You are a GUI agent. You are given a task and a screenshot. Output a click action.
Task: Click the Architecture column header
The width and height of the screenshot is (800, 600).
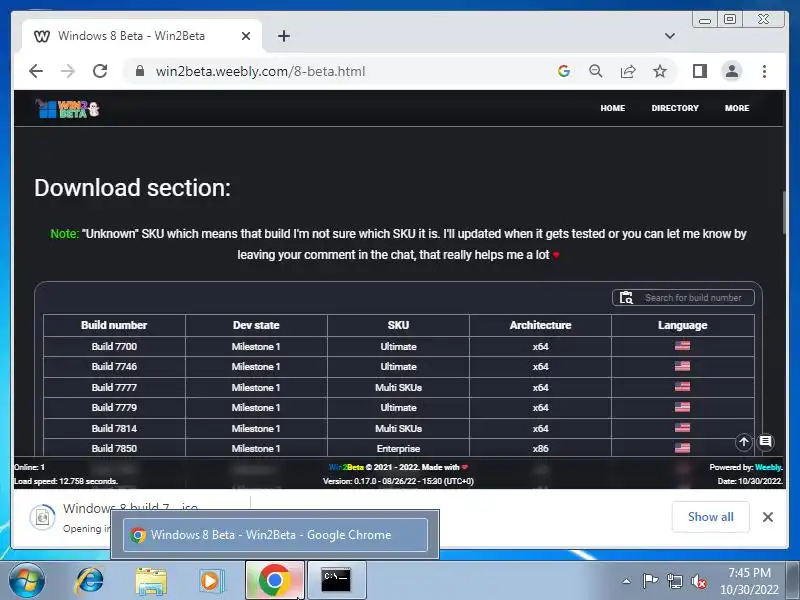click(x=540, y=325)
